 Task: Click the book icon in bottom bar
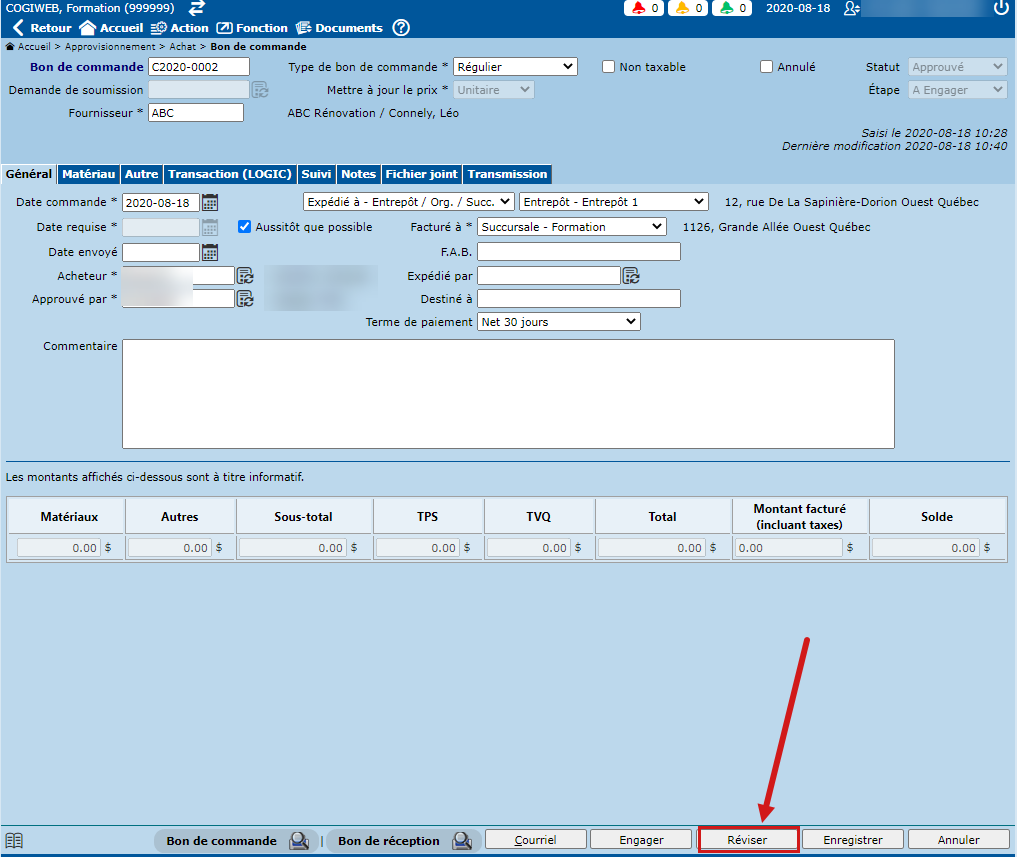coord(14,840)
